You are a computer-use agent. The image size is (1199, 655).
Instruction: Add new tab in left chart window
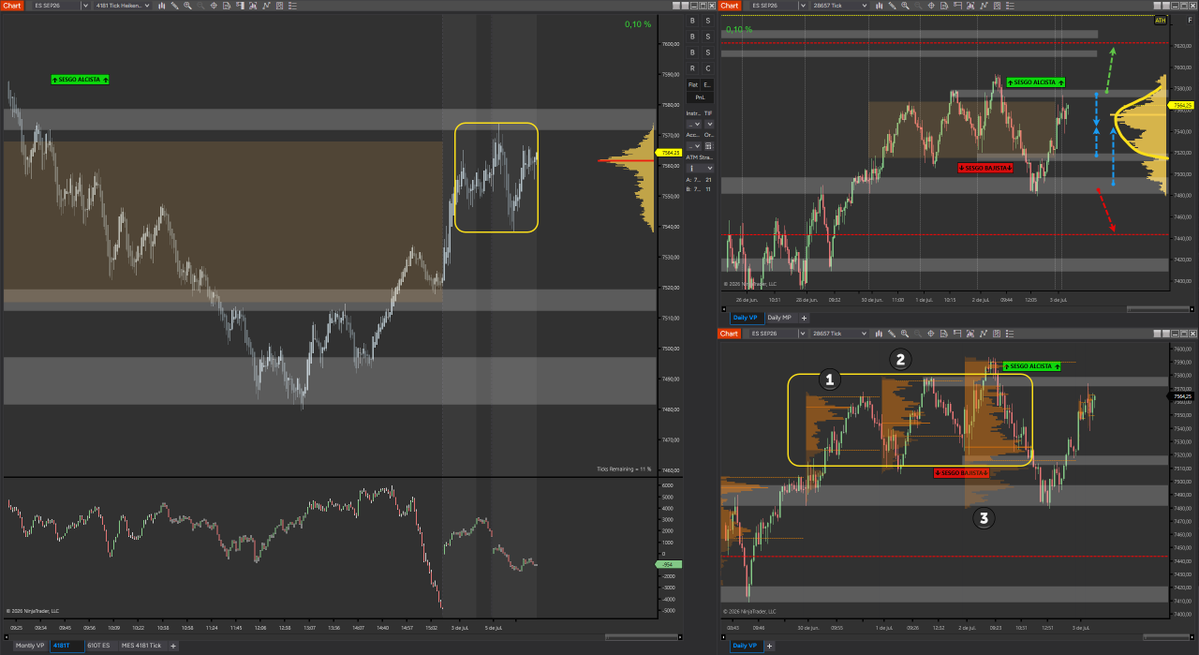coord(173,646)
